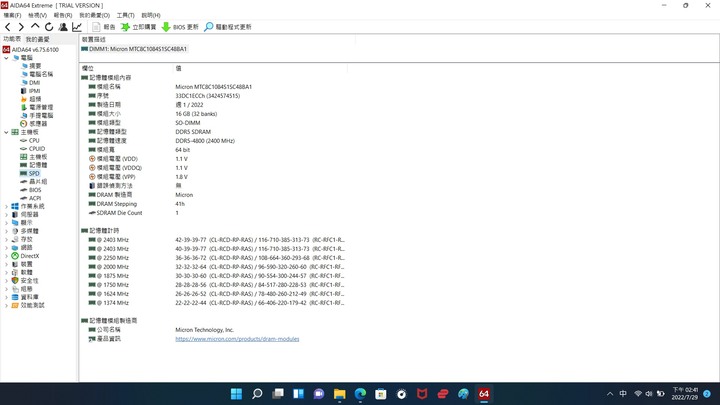
Task: Select the @ 2250 MHz timing row
Action: click(214, 258)
